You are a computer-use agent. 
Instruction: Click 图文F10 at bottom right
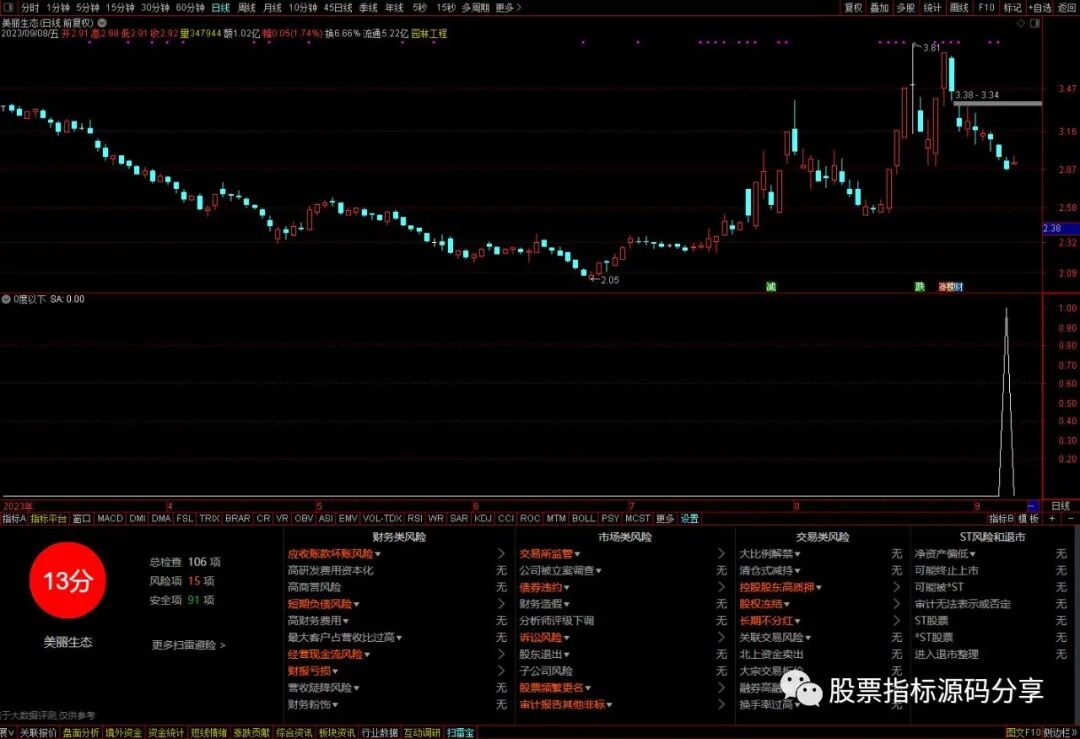(1023, 733)
